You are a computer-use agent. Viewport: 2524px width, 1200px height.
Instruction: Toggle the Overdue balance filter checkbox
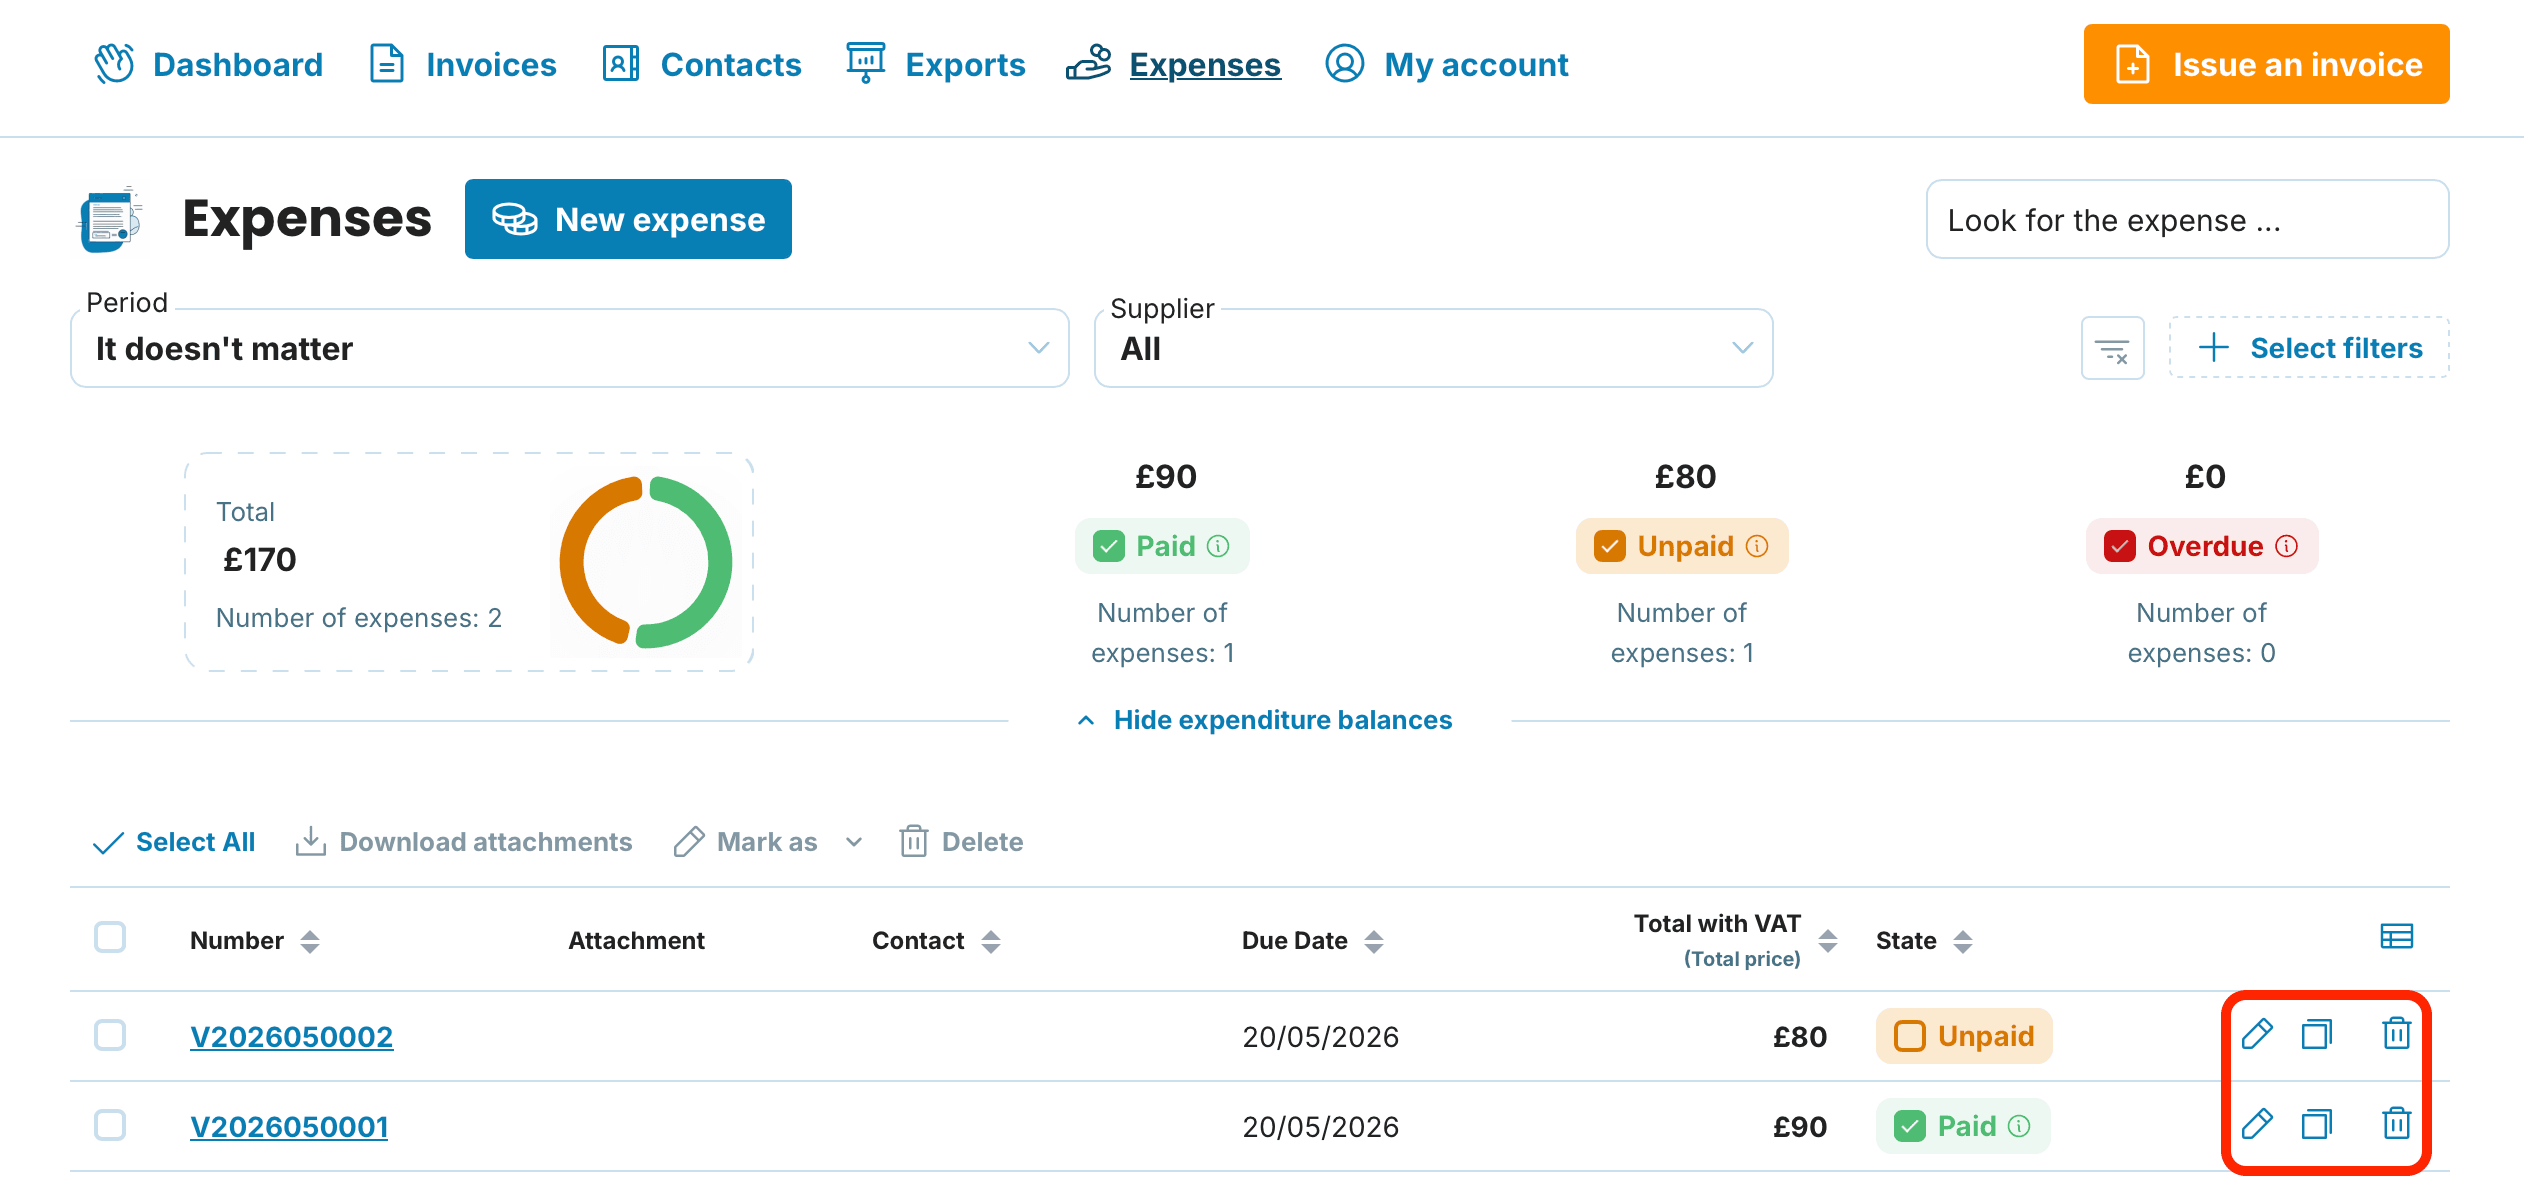click(2120, 546)
